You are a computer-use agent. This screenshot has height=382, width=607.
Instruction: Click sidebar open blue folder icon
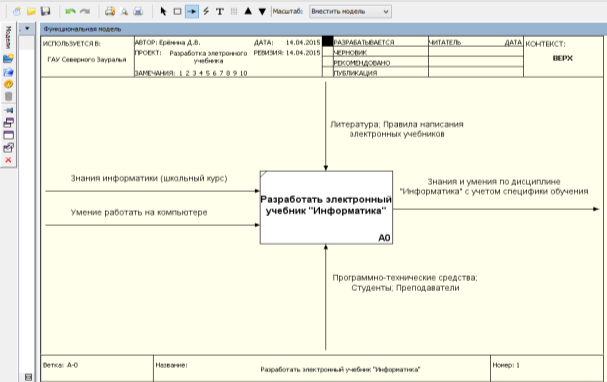9,72
